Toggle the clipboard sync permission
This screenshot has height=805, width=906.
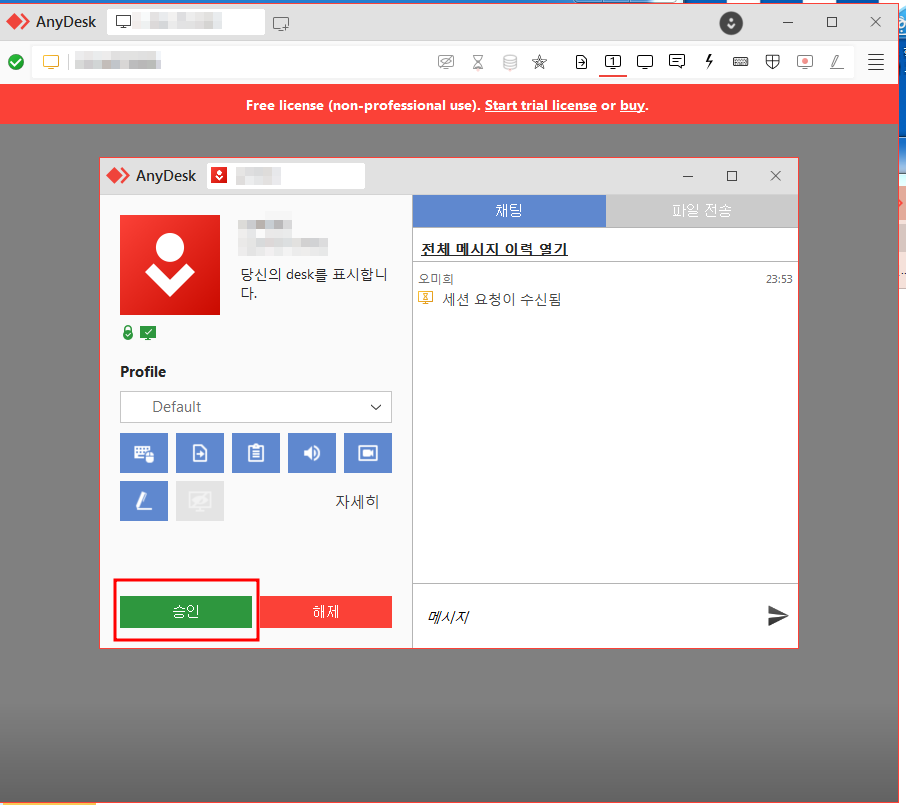tap(256, 453)
